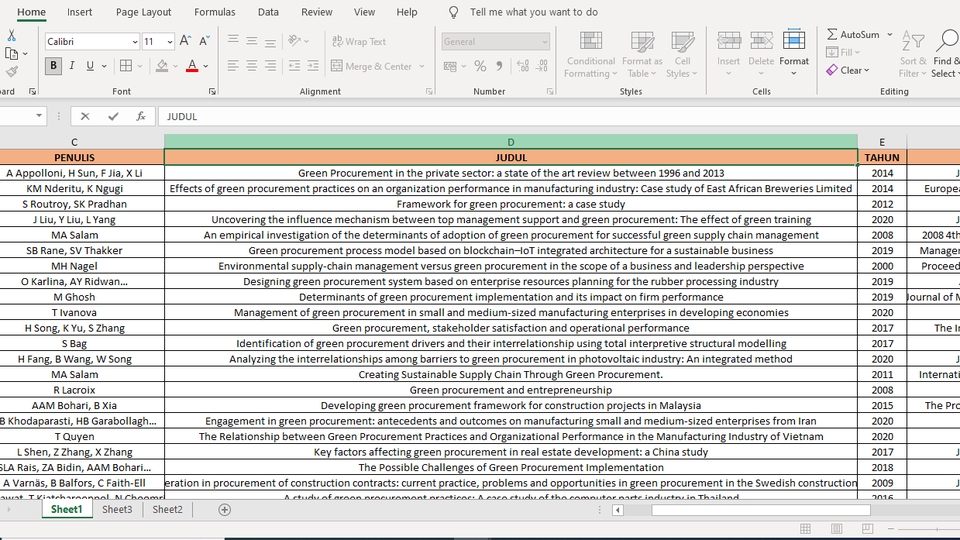Image resolution: width=960 pixels, height=540 pixels.
Task: Set Middle Align vertical alignment
Action: point(252,41)
